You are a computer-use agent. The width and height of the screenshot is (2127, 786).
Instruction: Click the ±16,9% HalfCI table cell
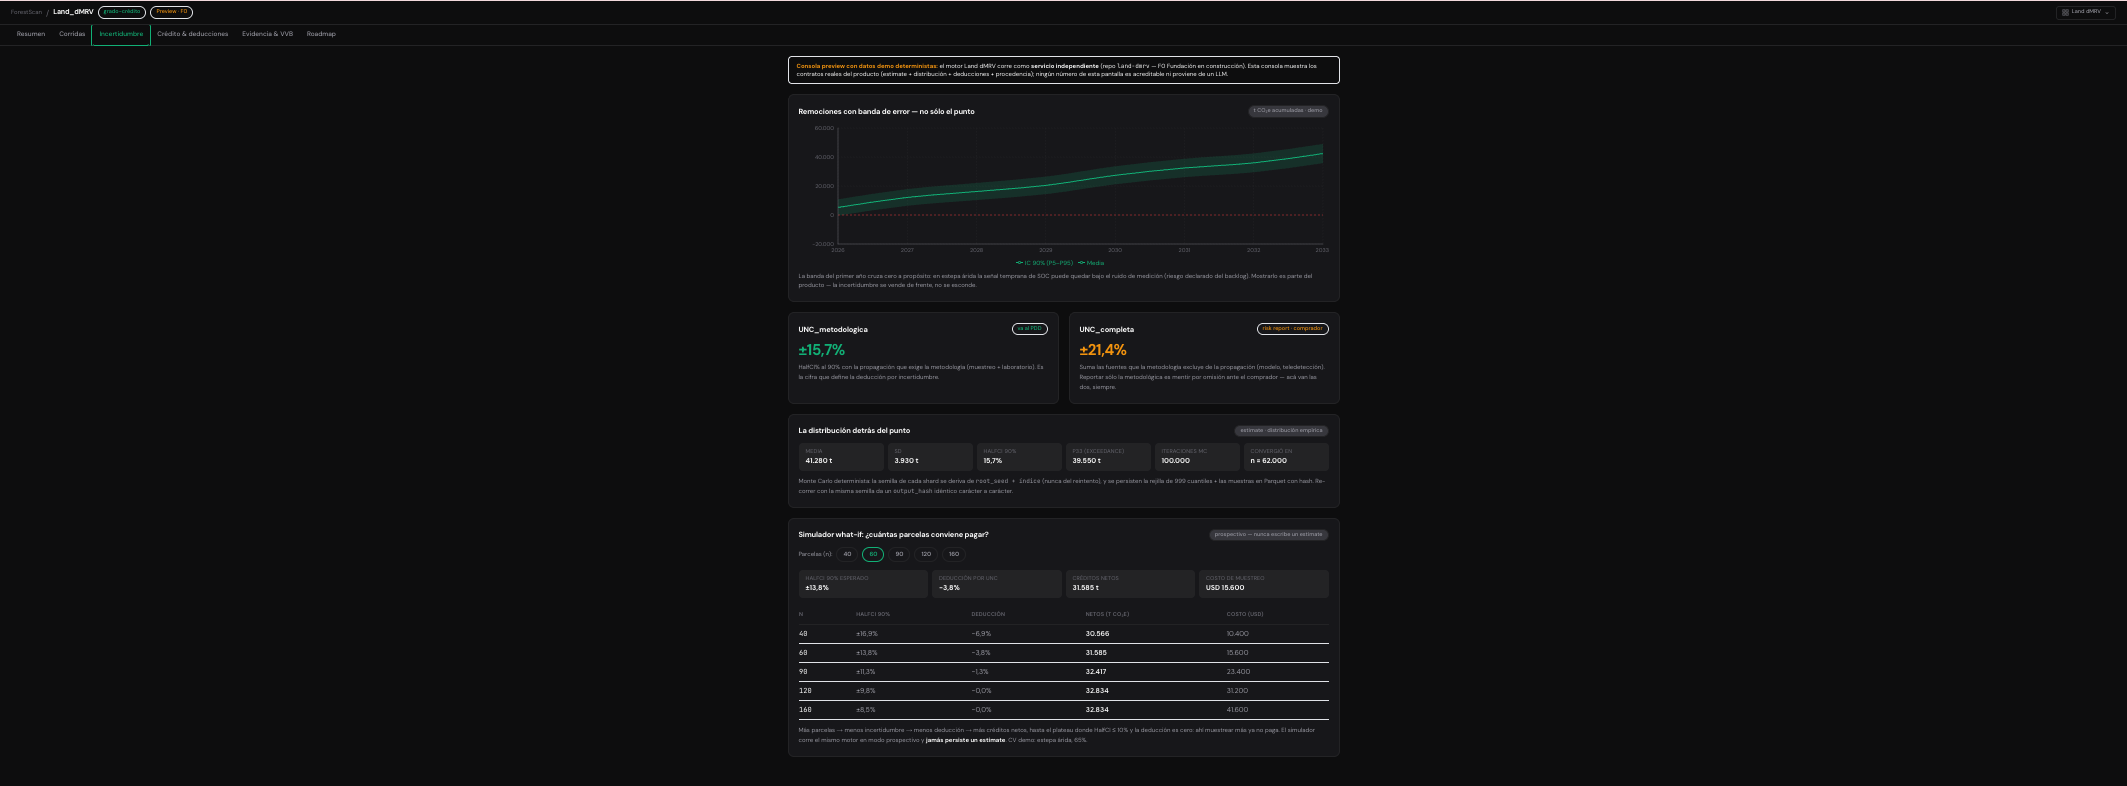pyautogui.click(x=867, y=634)
